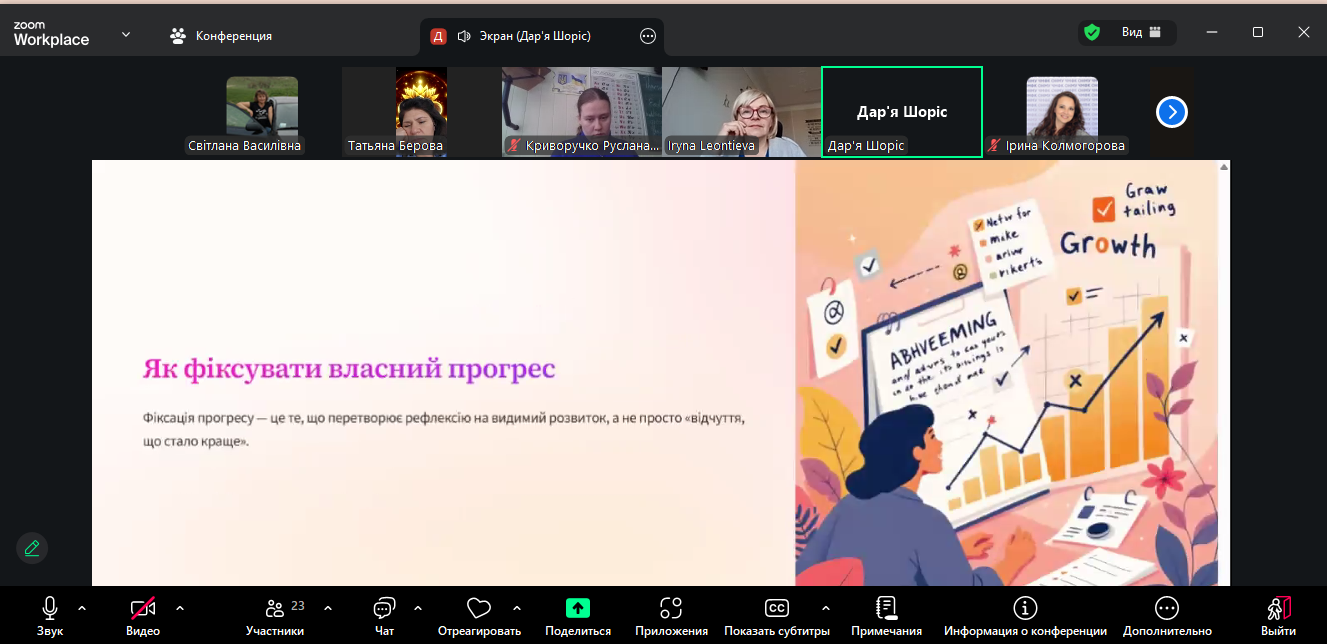Click the green pencil annotation icon
The width and height of the screenshot is (1327, 644).
click(x=32, y=547)
